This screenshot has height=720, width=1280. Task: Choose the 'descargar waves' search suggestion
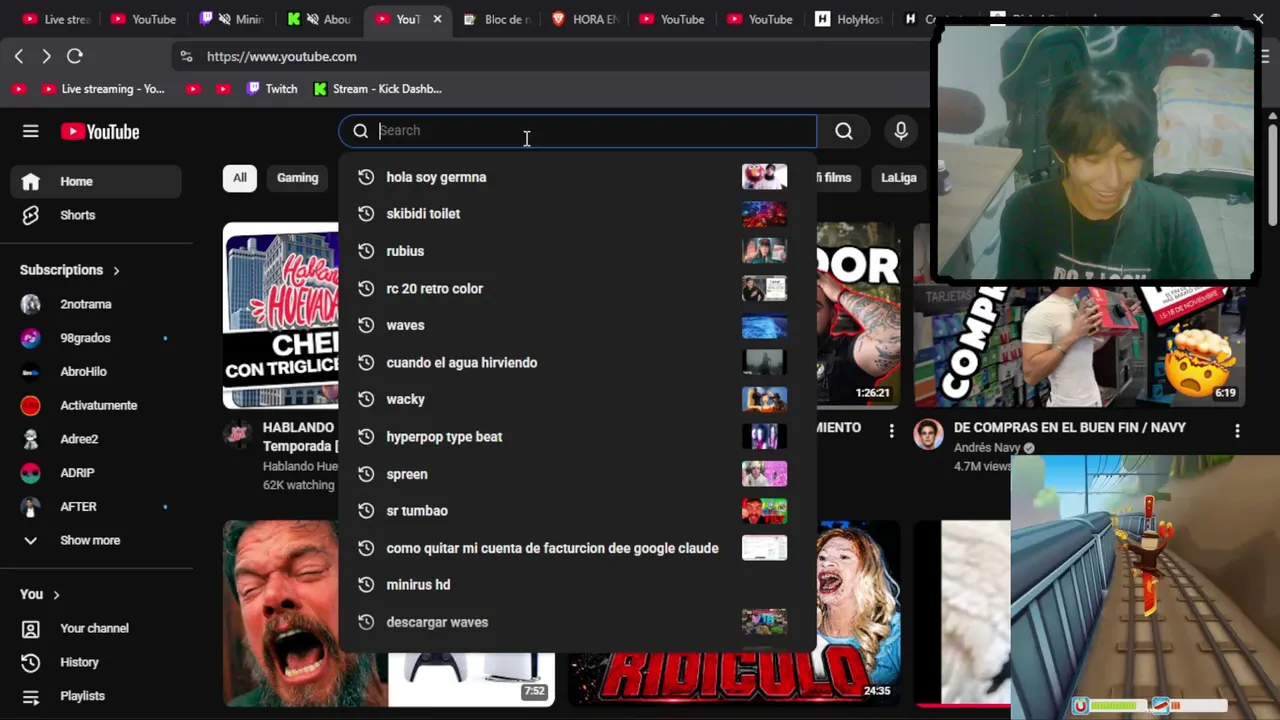click(x=577, y=622)
